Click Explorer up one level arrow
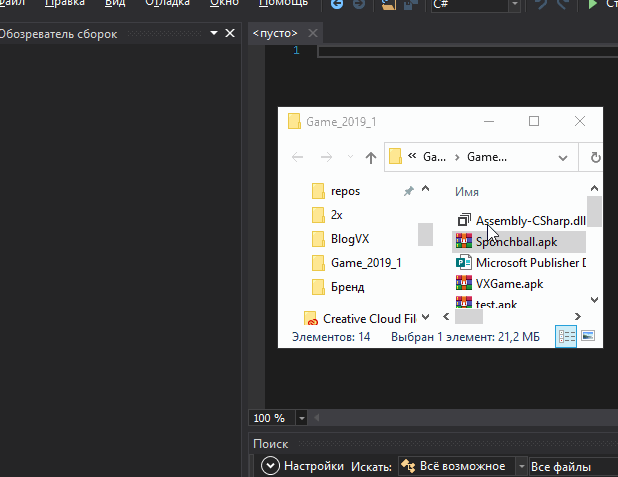The width and height of the screenshot is (618, 477). [370, 158]
